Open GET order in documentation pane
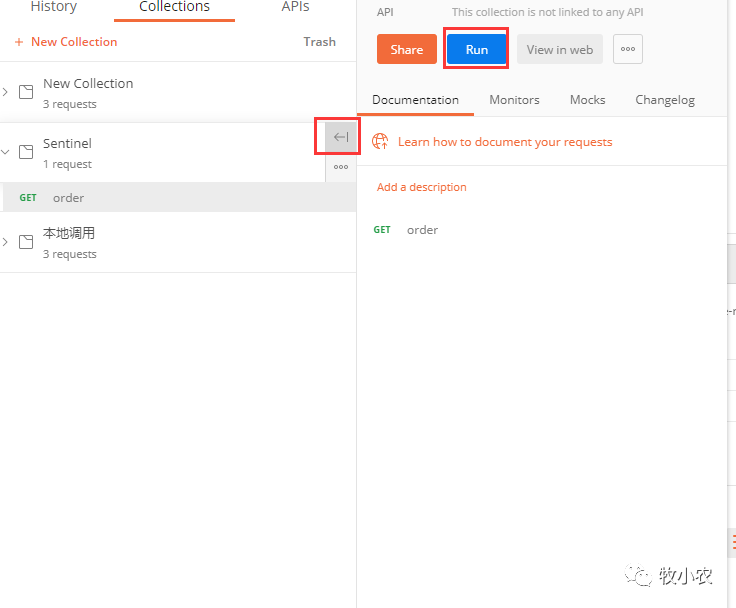The height and width of the screenshot is (608, 736). 406,230
